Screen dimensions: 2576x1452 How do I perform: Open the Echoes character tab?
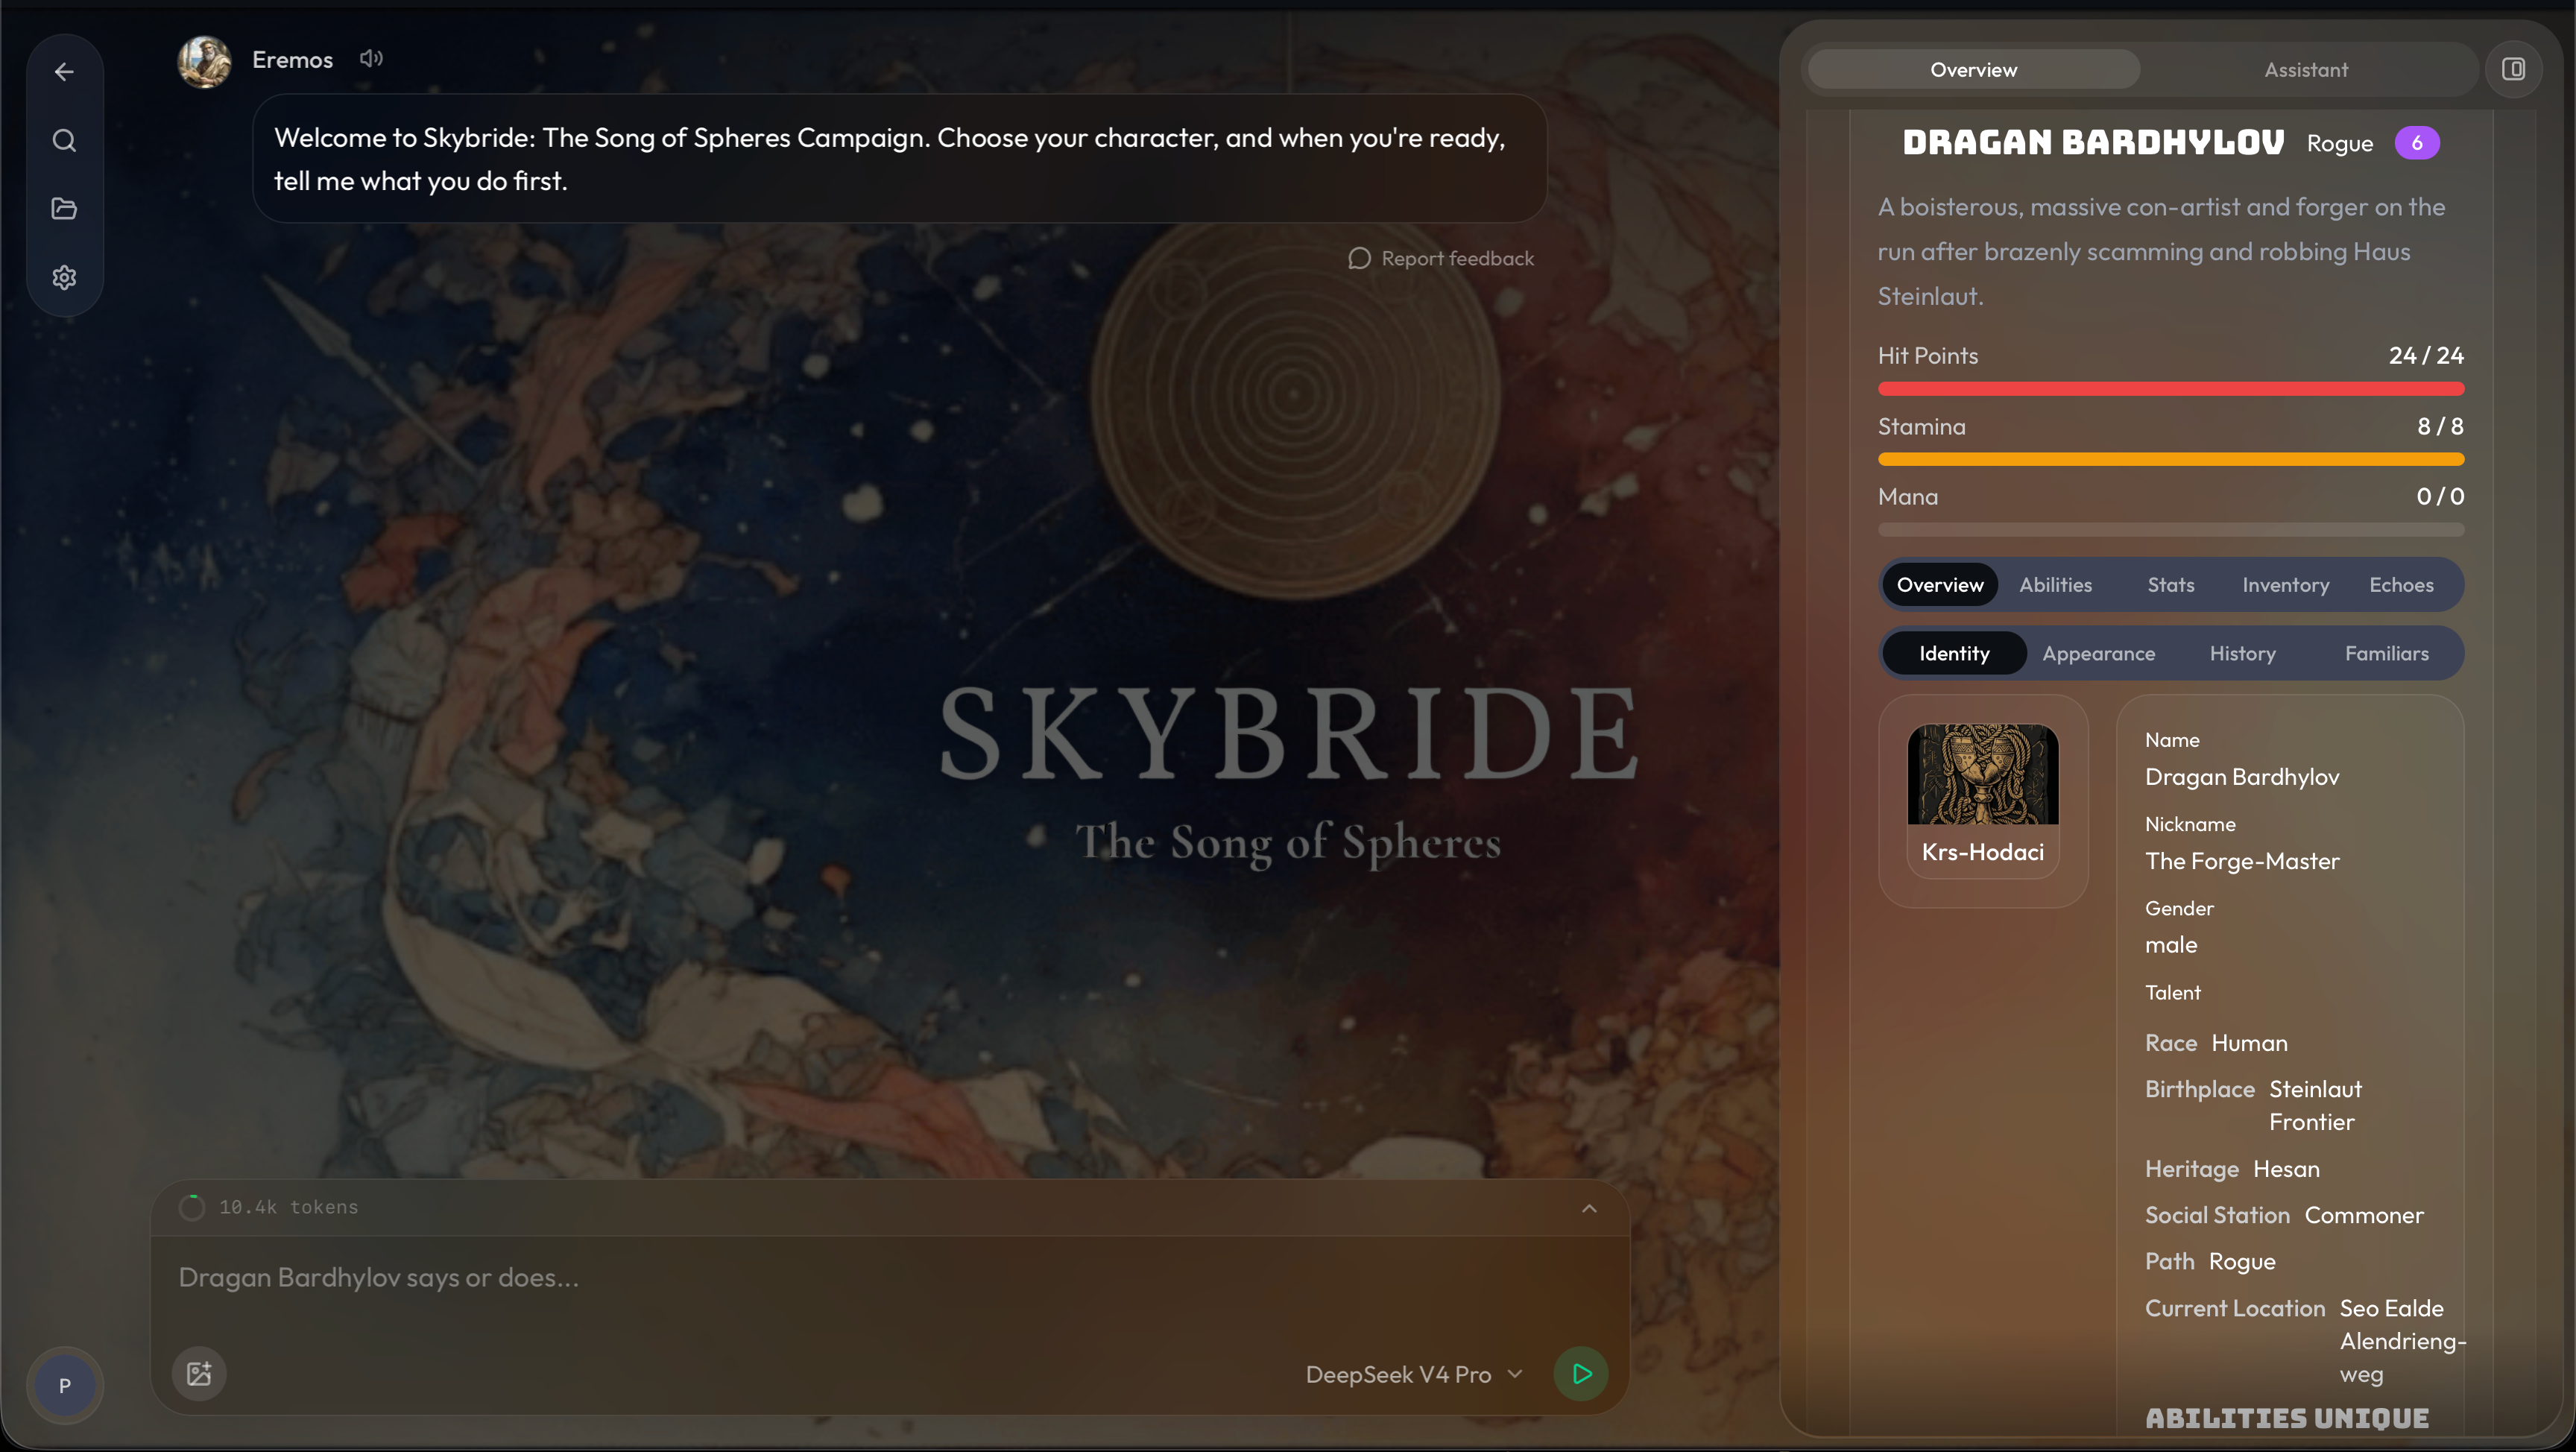click(x=2401, y=585)
